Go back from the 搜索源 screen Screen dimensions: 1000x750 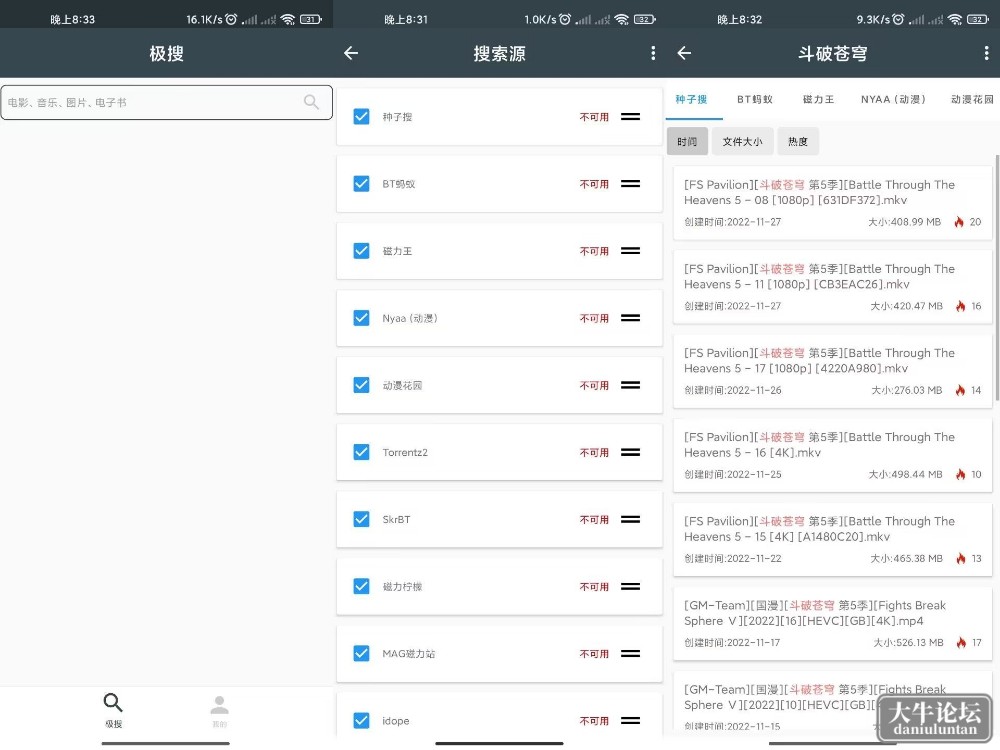click(x=351, y=53)
